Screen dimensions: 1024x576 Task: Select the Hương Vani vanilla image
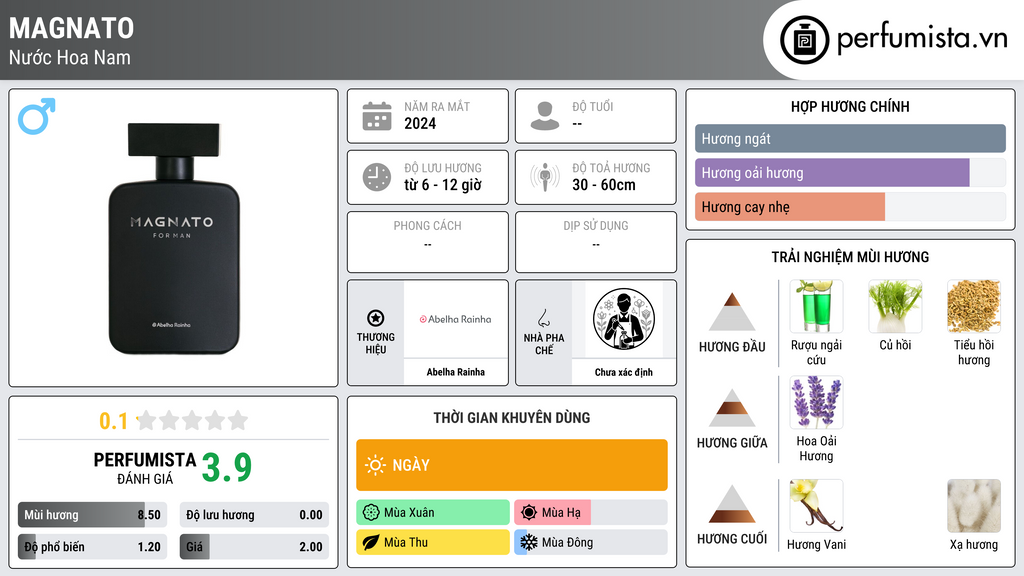[816, 506]
